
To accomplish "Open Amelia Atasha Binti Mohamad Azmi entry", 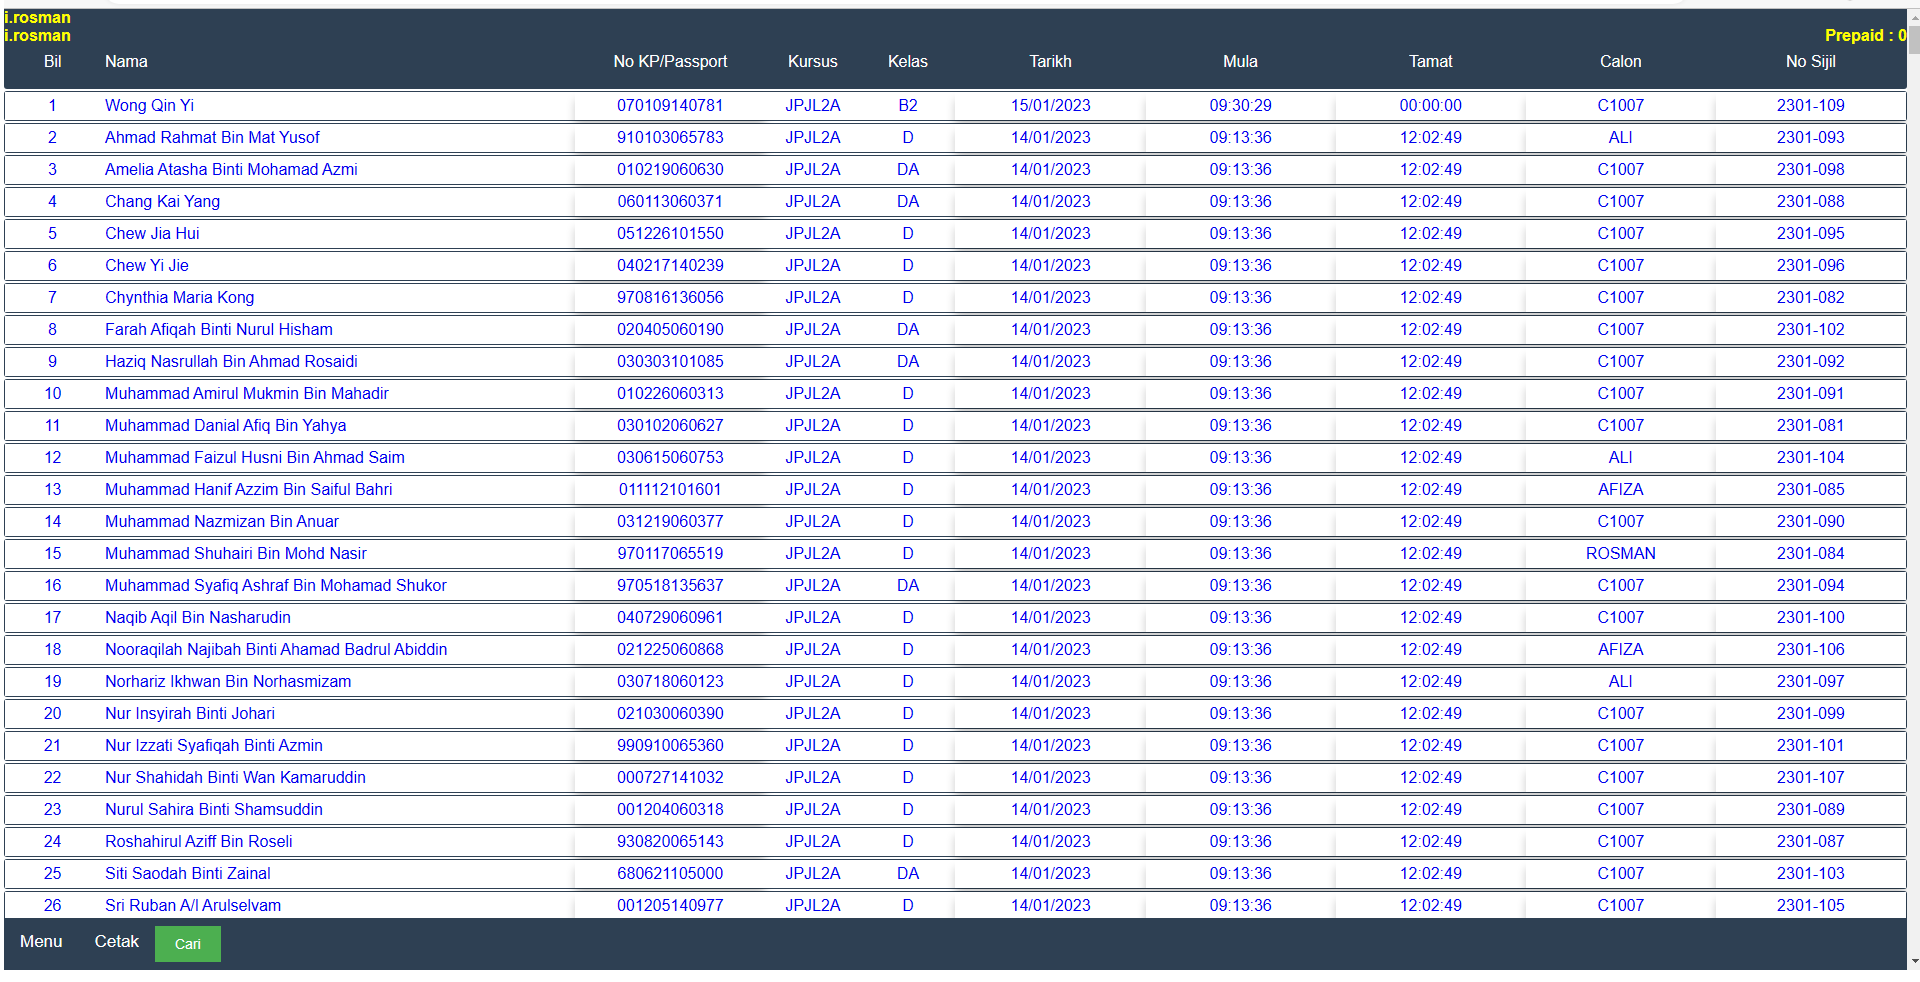I will pyautogui.click(x=231, y=170).
